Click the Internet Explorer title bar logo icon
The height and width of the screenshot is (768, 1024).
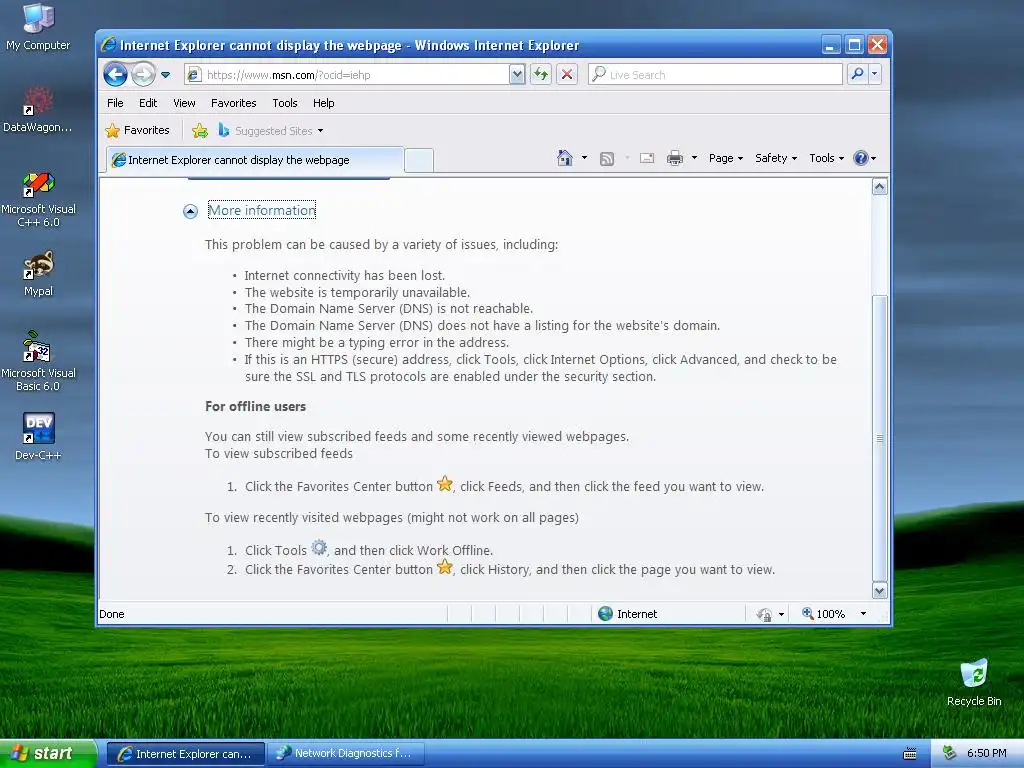point(108,44)
